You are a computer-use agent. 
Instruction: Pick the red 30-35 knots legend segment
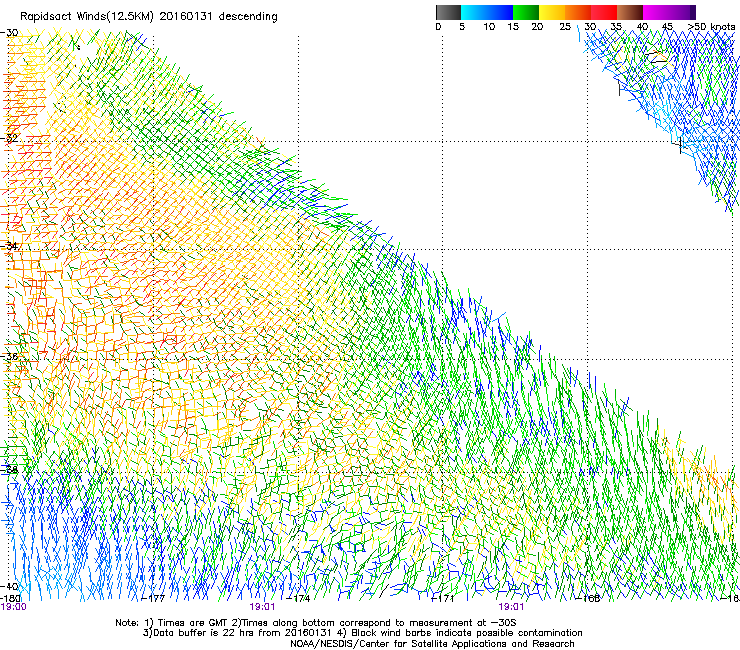click(604, 12)
